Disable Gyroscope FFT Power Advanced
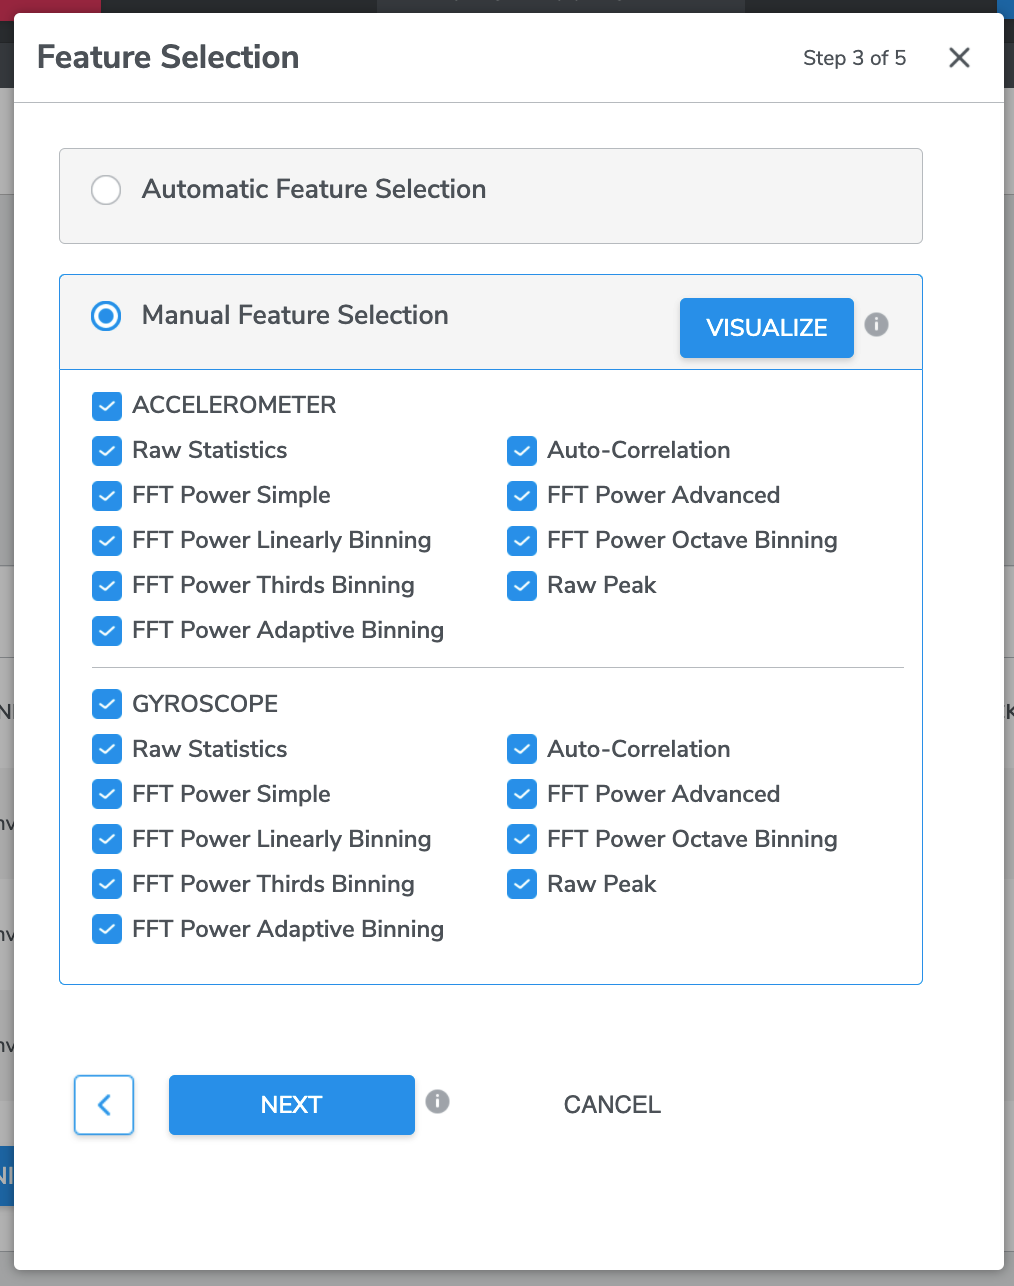 [522, 794]
